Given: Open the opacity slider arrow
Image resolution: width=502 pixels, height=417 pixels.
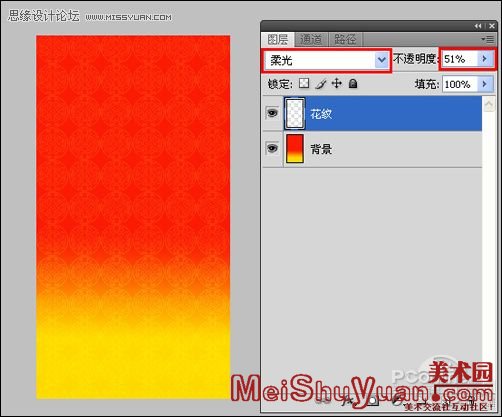Looking at the screenshot, I should pos(485,59).
